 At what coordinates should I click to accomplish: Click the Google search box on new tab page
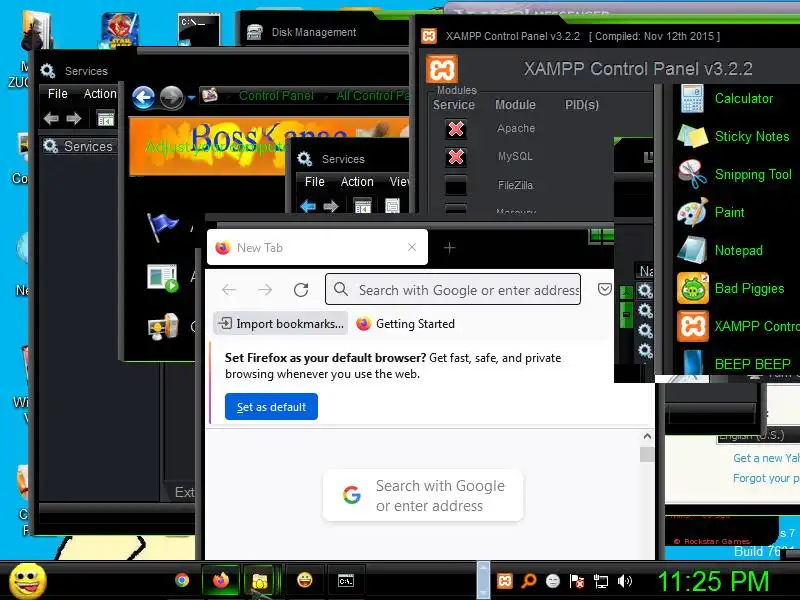click(x=423, y=495)
